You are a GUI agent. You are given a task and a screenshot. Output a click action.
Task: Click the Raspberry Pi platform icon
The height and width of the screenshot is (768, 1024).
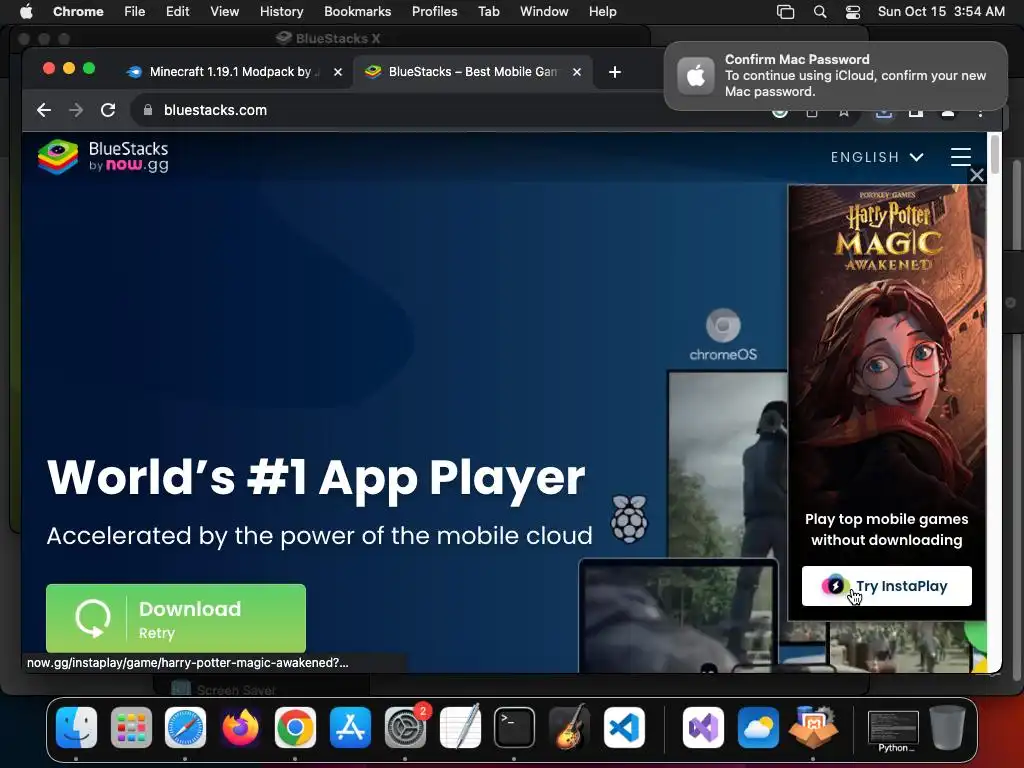tap(629, 519)
